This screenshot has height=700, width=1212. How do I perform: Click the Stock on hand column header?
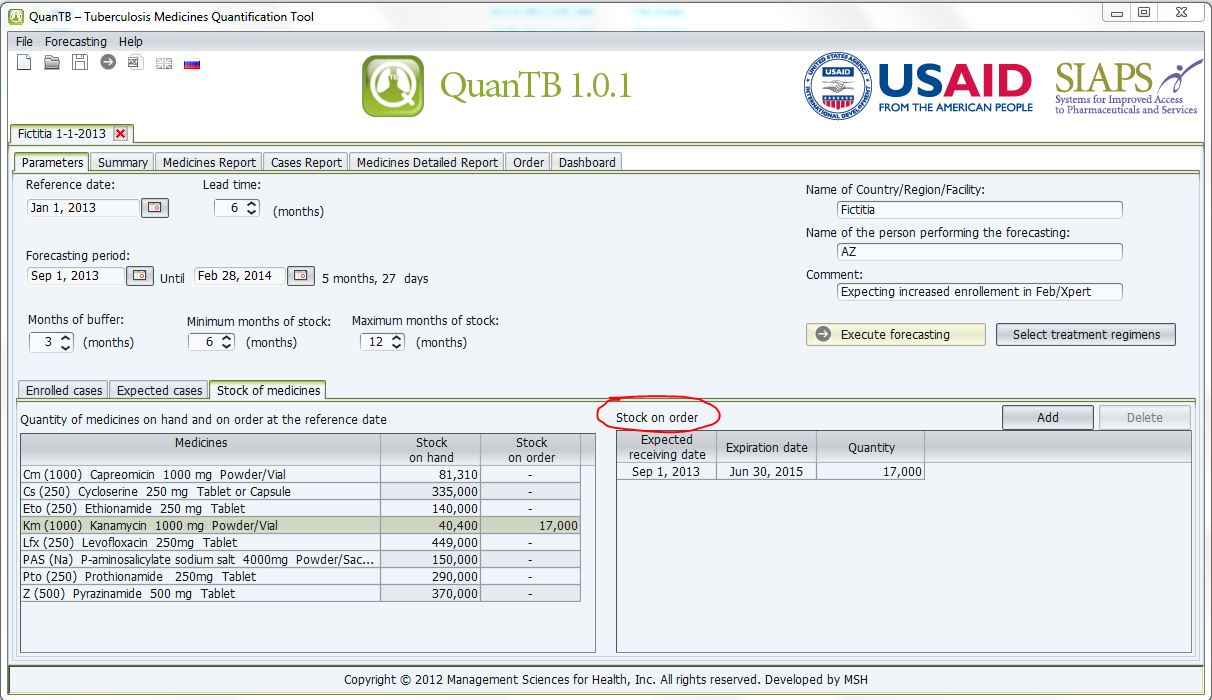pyautogui.click(x=431, y=449)
